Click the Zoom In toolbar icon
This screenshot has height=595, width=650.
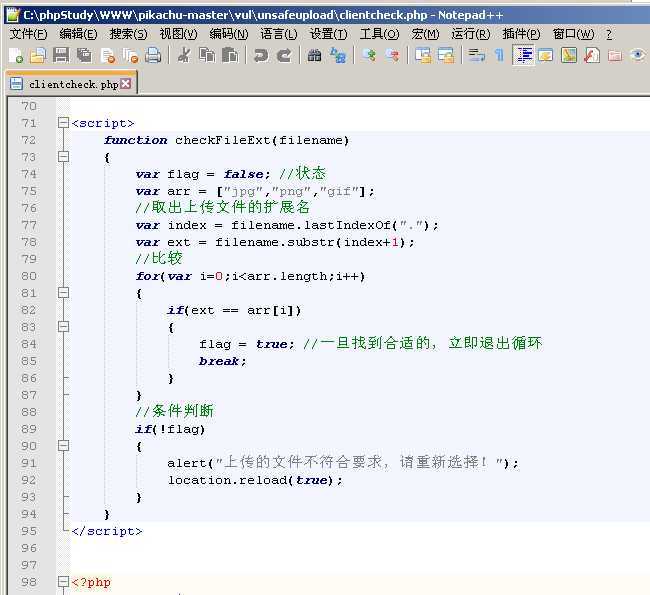tap(369, 55)
